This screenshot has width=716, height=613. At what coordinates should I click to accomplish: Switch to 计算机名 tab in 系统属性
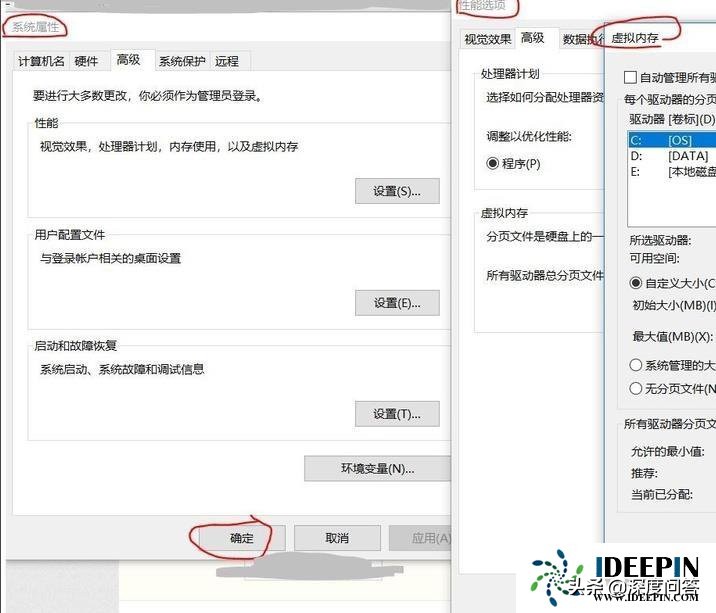[x=41, y=61]
